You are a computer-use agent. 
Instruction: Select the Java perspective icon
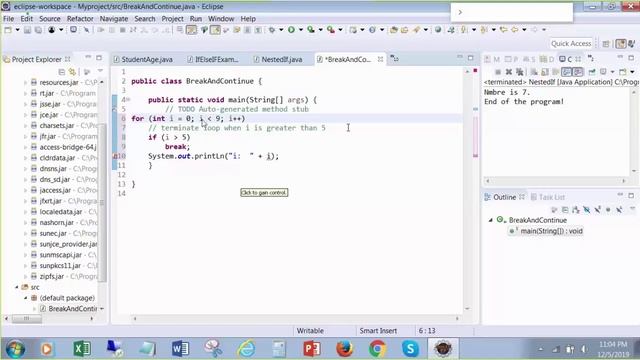click(x=621, y=44)
